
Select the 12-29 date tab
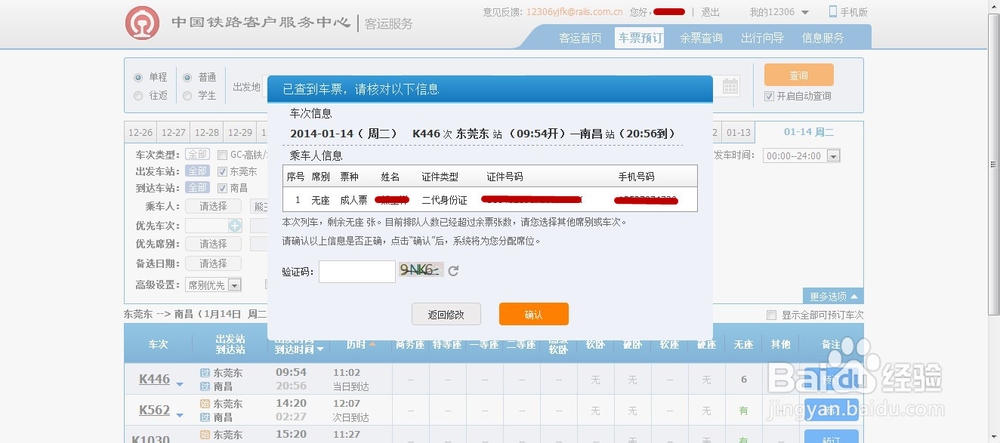point(240,133)
